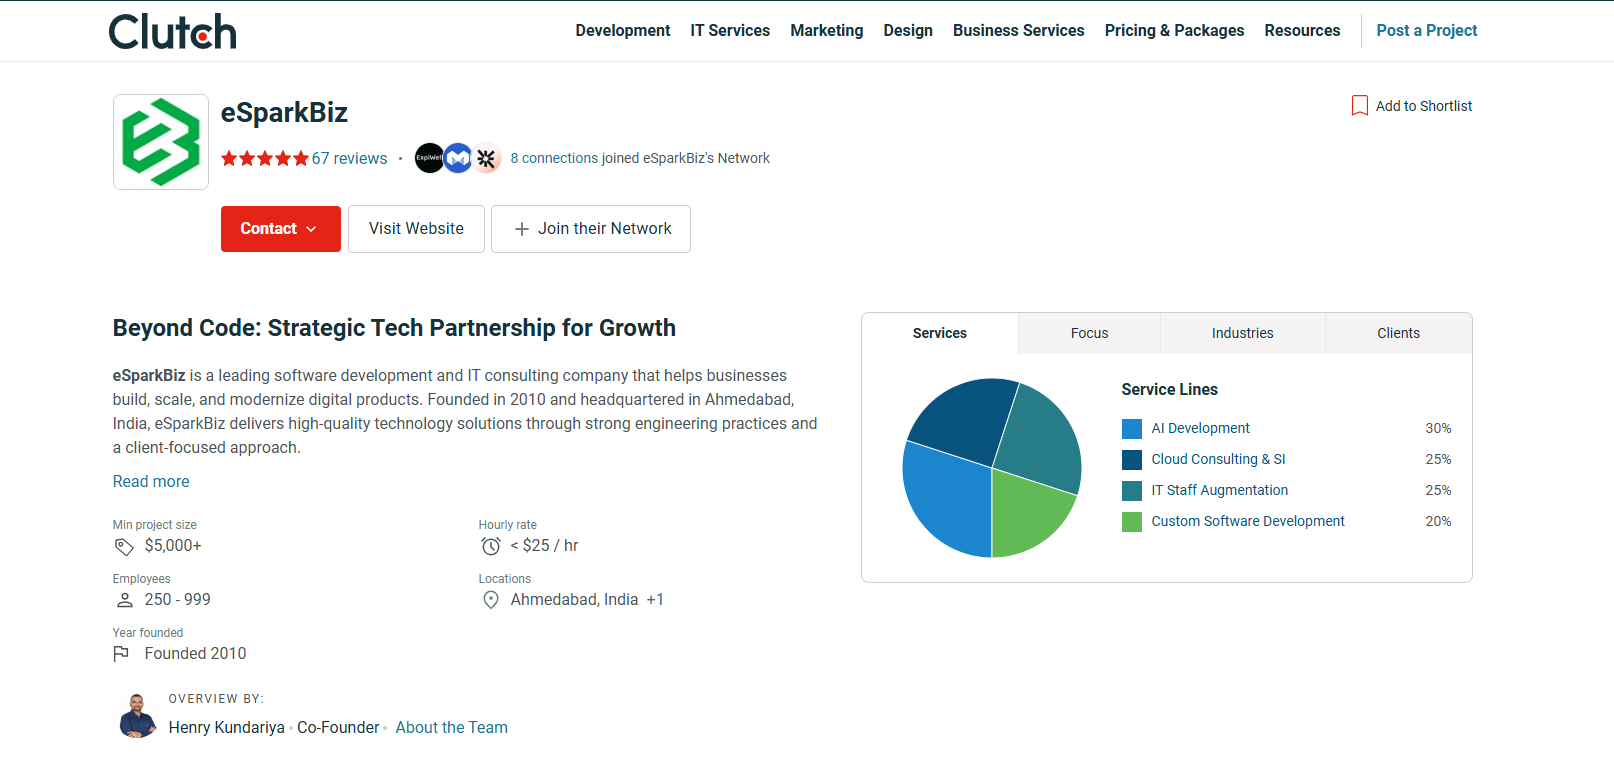This screenshot has width=1614, height=762.
Task: Click the price tag icon by $5,000+
Action: 124,546
